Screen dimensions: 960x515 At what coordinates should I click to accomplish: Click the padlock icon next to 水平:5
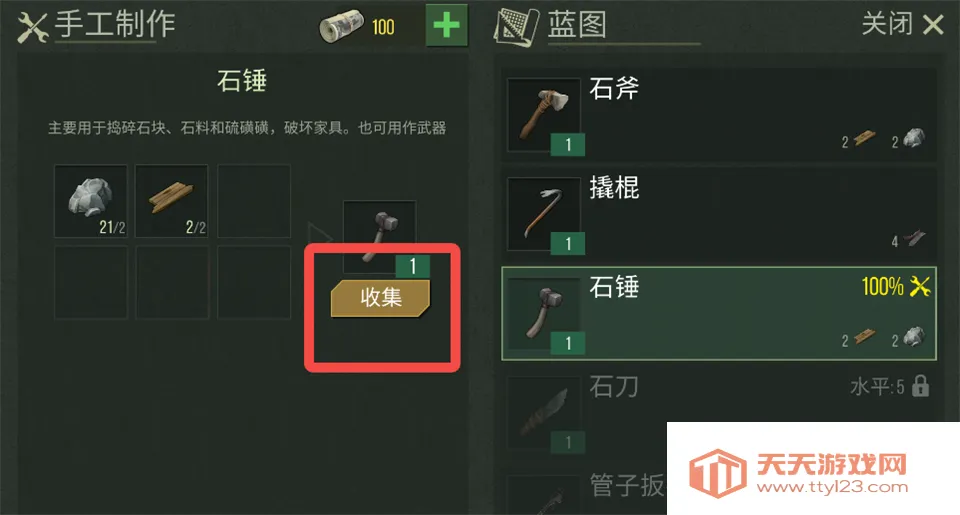point(920,386)
